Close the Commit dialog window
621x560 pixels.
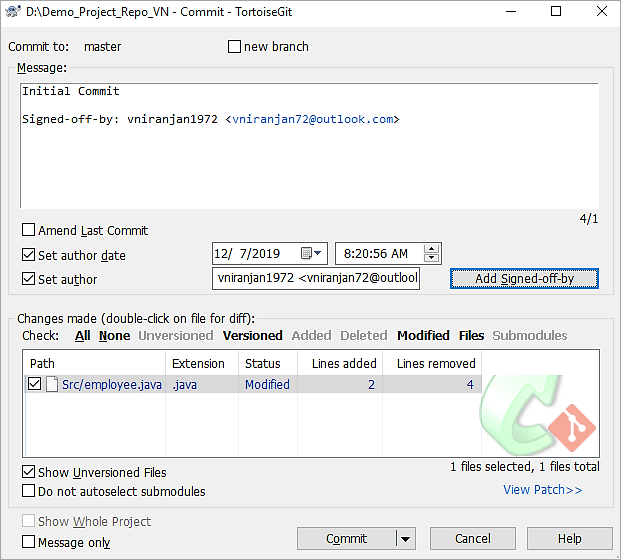coord(602,11)
